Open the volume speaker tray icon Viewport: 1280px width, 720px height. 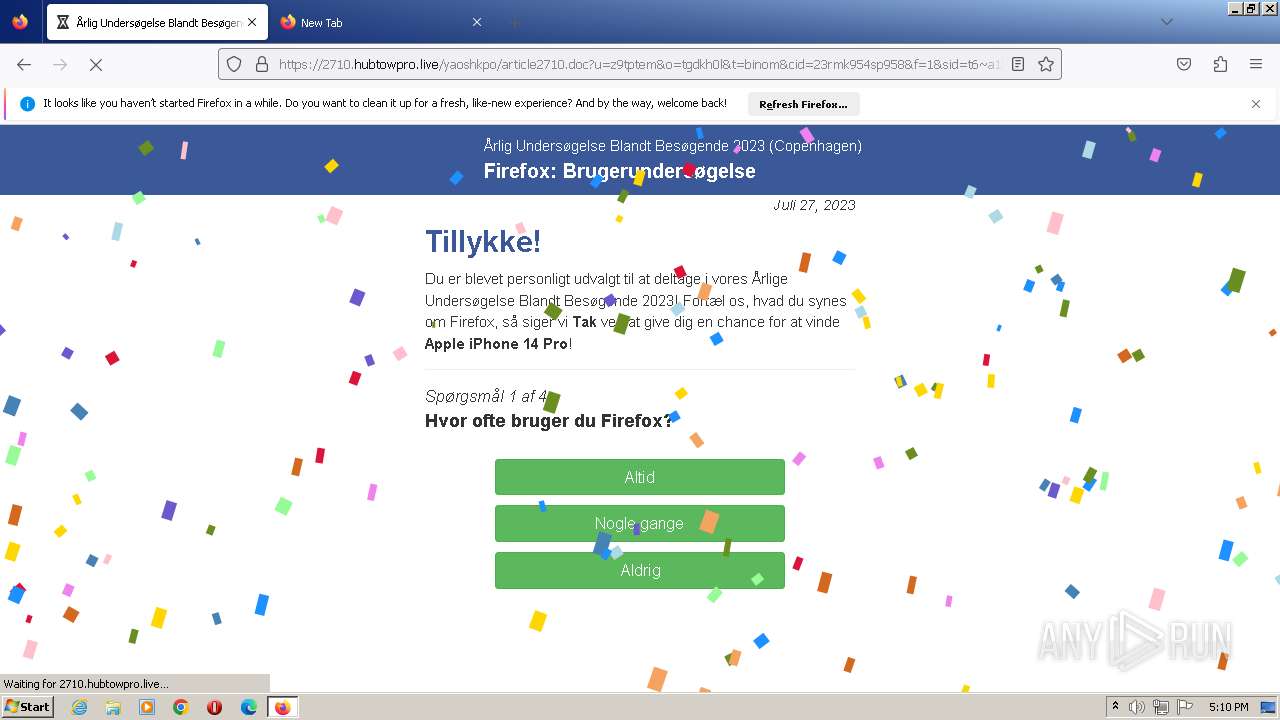(x=1137, y=707)
